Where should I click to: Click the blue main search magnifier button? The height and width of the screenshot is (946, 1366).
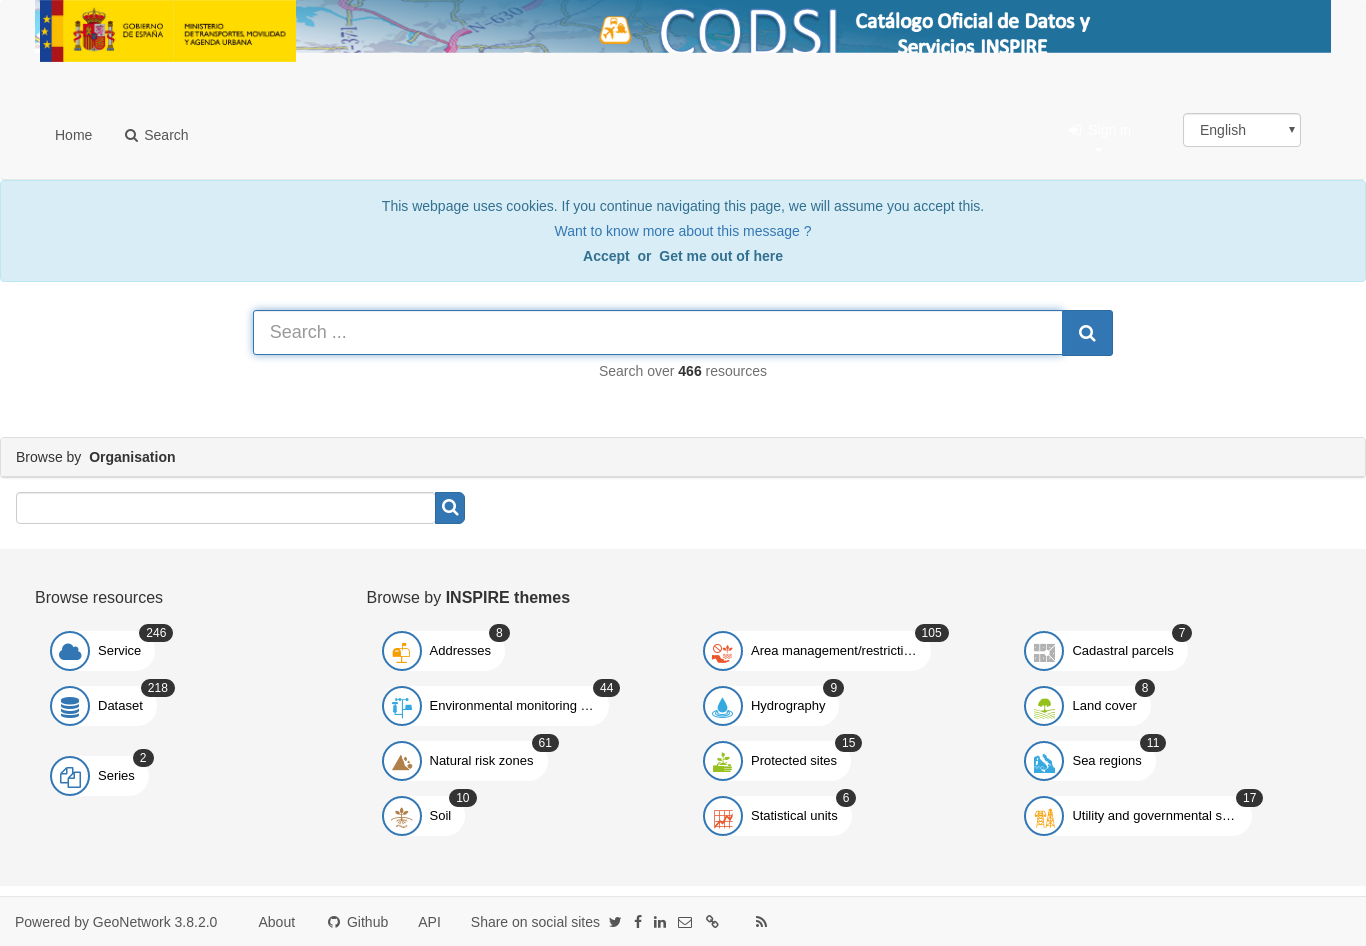pos(1087,333)
